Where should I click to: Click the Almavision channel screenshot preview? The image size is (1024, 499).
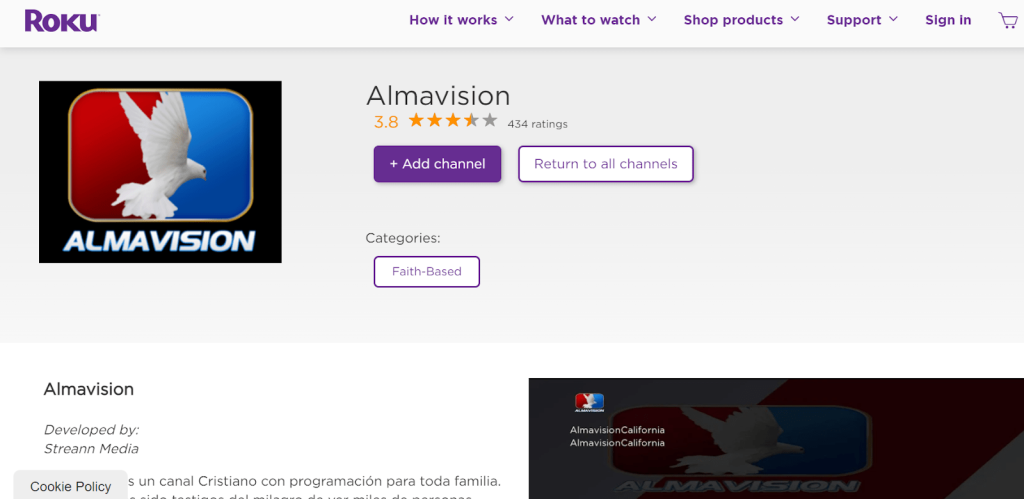click(x=776, y=438)
